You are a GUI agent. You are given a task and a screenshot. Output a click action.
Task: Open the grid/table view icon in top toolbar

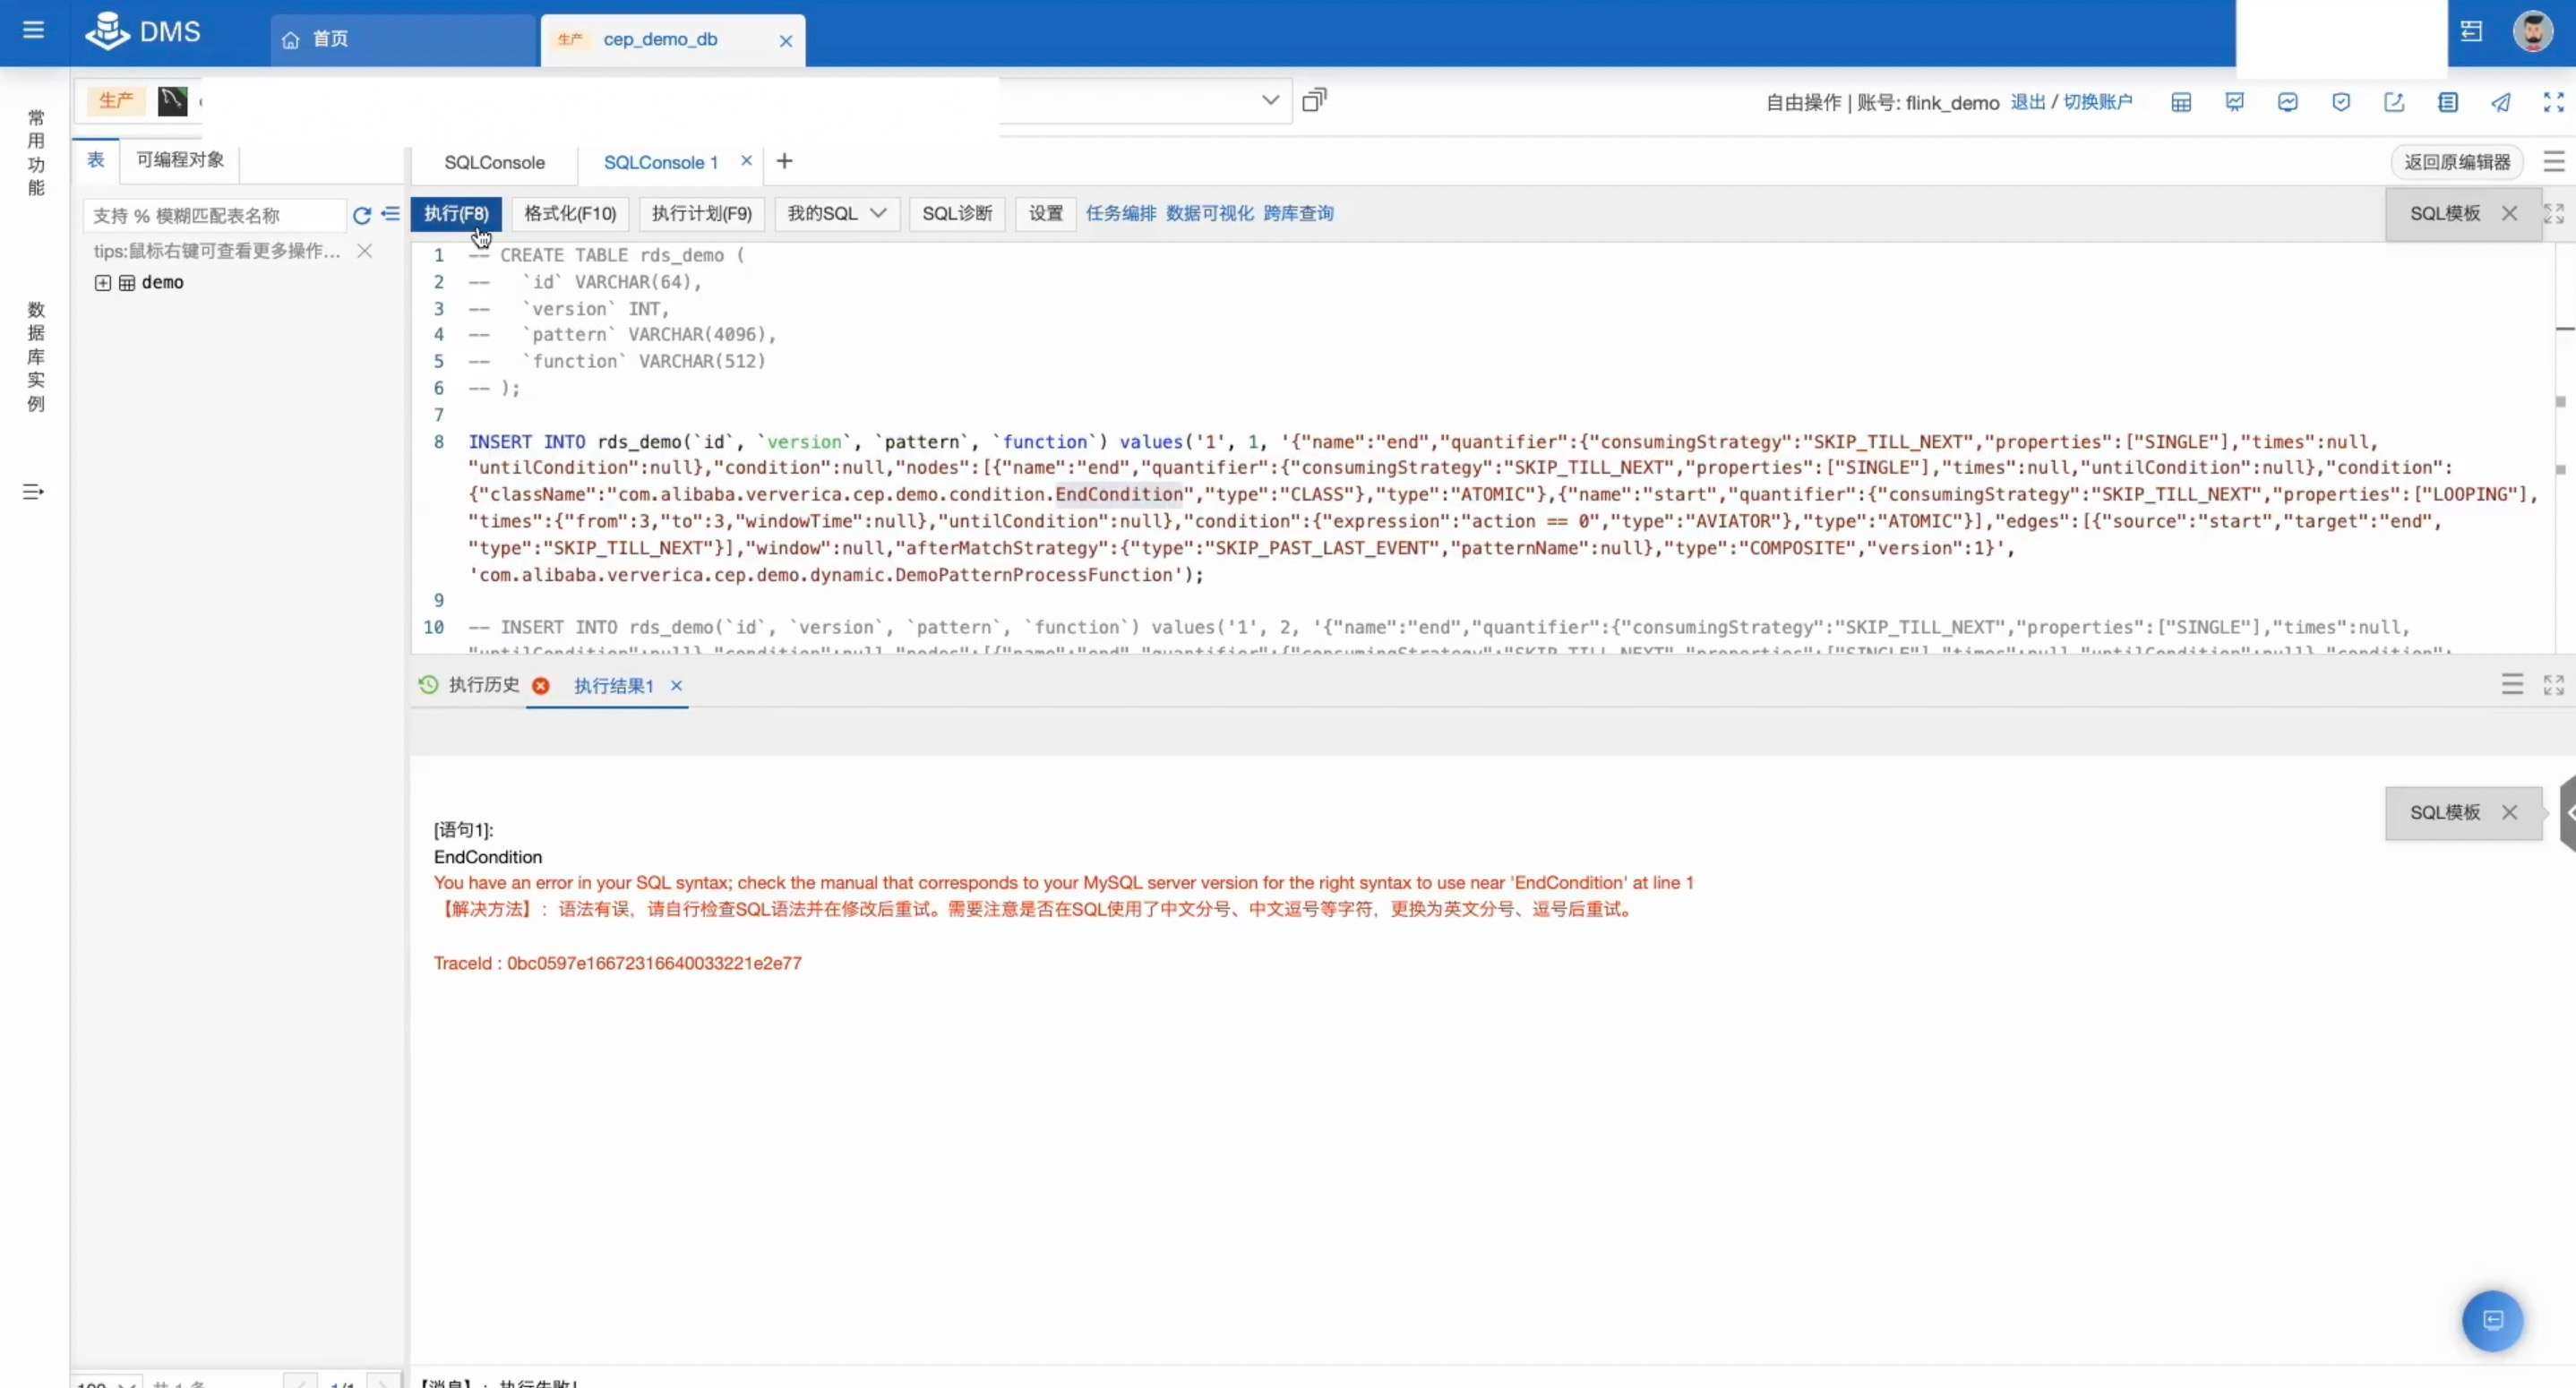click(x=2181, y=102)
